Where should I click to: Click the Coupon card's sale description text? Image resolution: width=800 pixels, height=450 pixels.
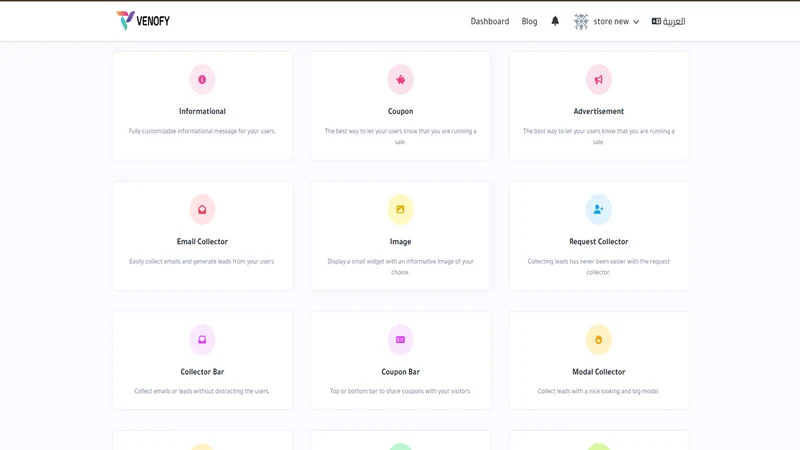click(401, 137)
